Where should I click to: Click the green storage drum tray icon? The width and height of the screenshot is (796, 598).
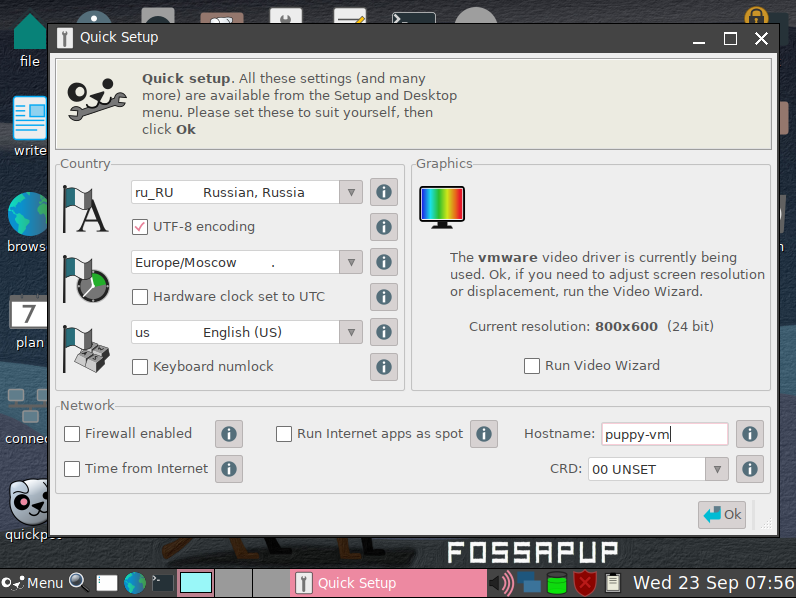coord(557,583)
